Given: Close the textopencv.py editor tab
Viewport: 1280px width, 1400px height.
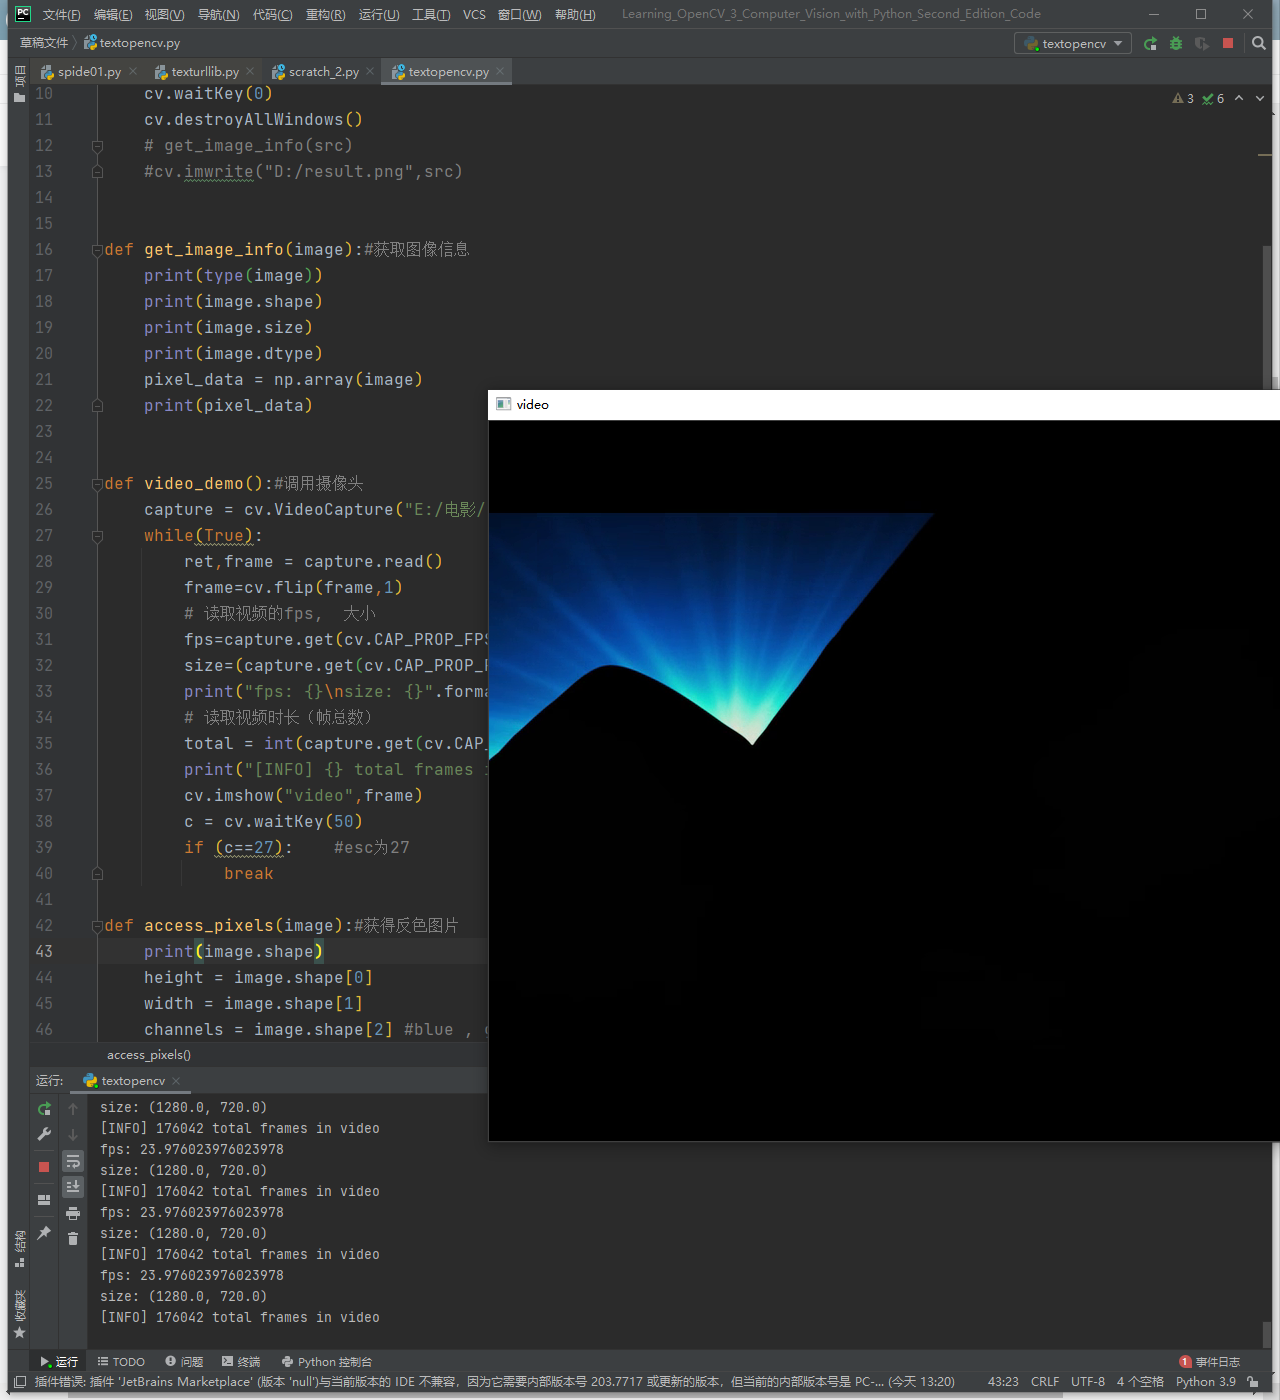Looking at the screenshot, I should [500, 71].
